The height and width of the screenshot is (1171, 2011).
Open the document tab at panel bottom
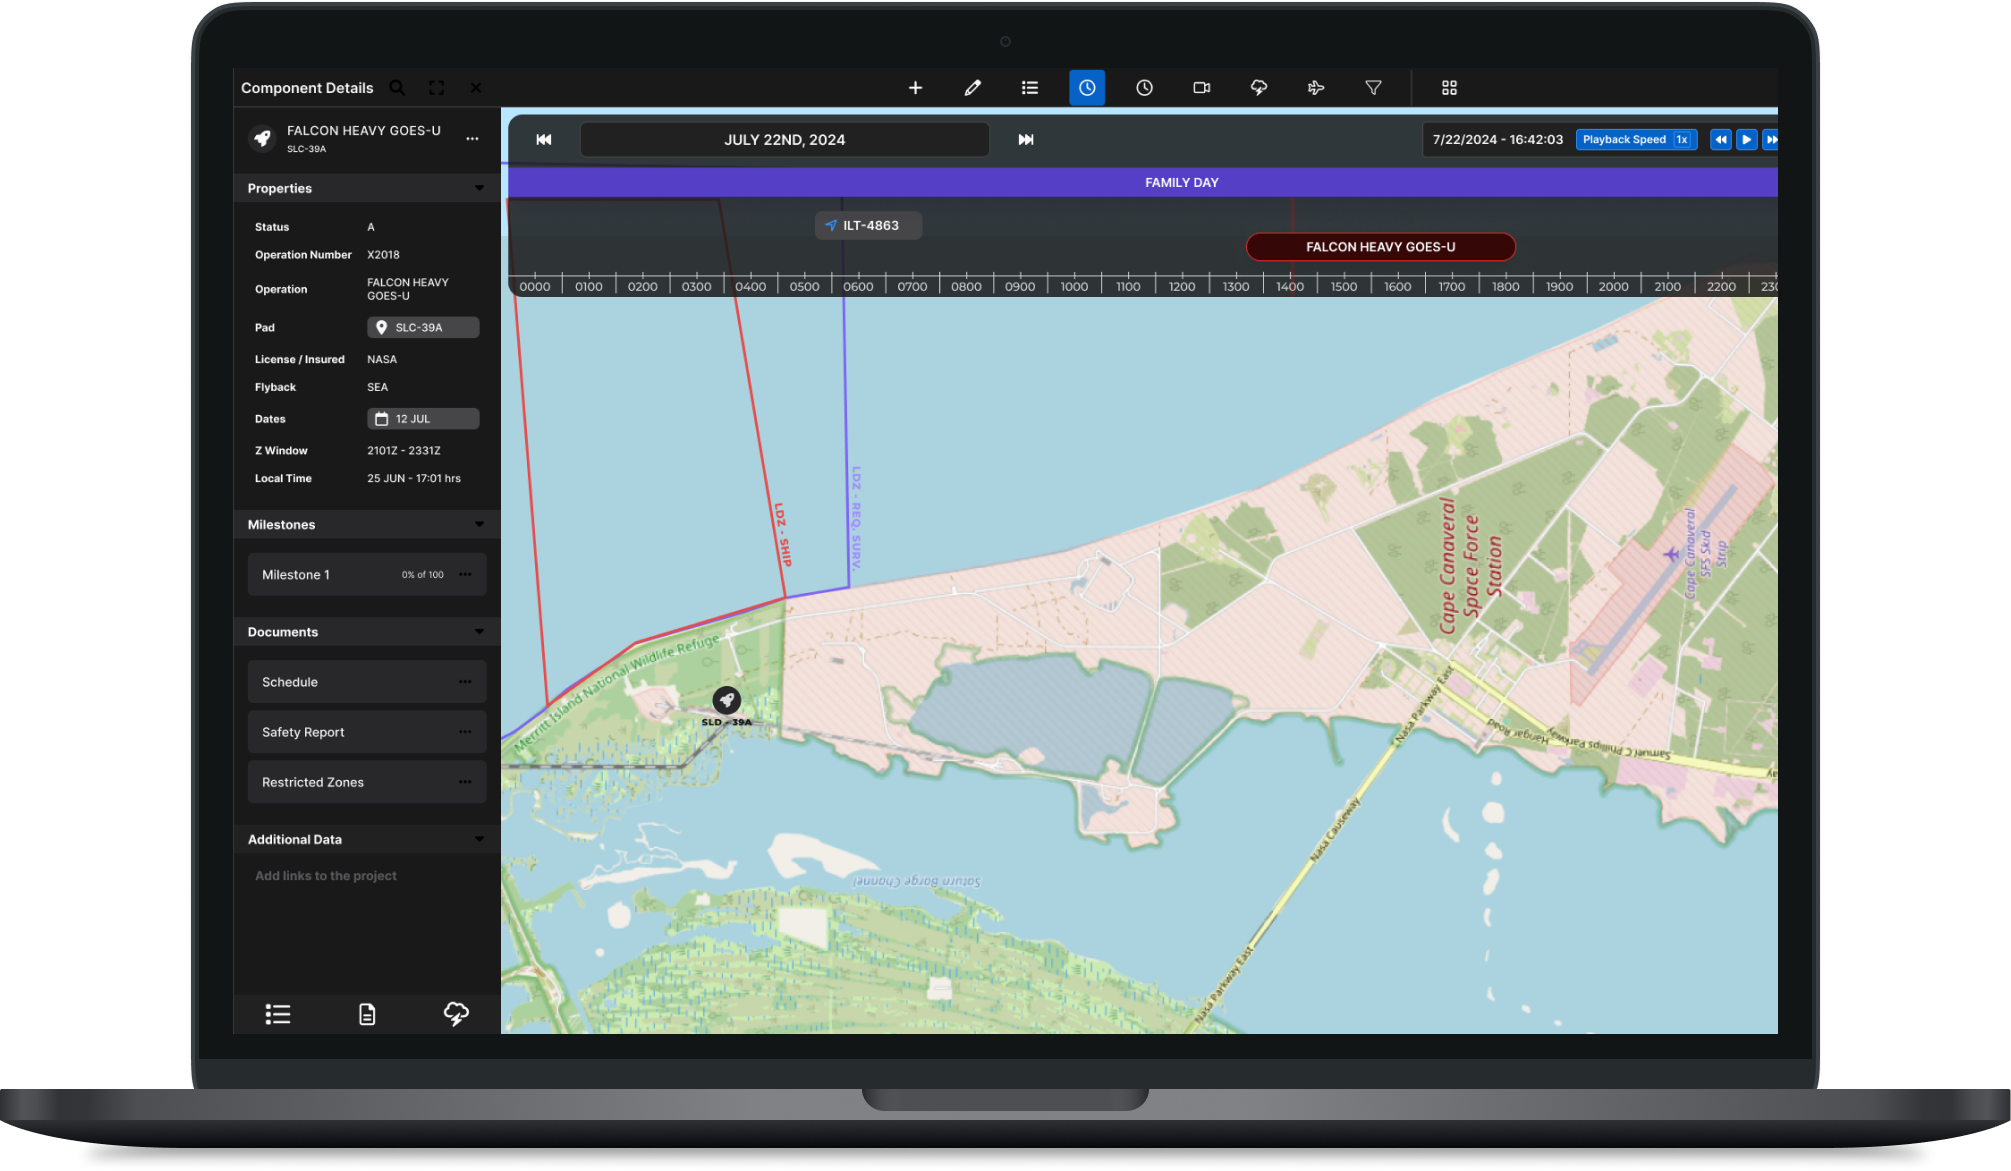(367, 1014)
